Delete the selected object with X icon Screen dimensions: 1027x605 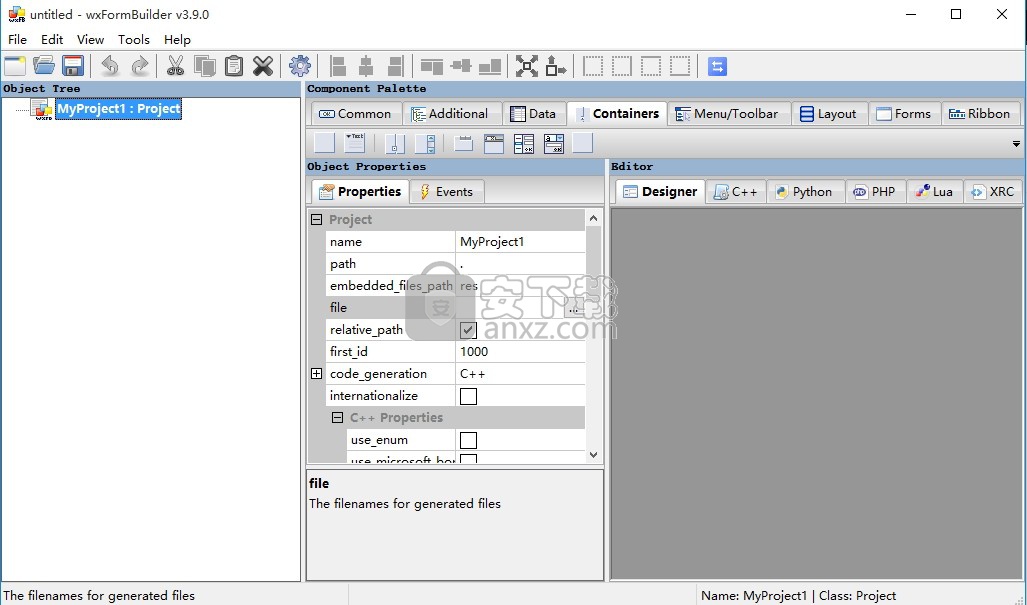(x=263, y=66)
